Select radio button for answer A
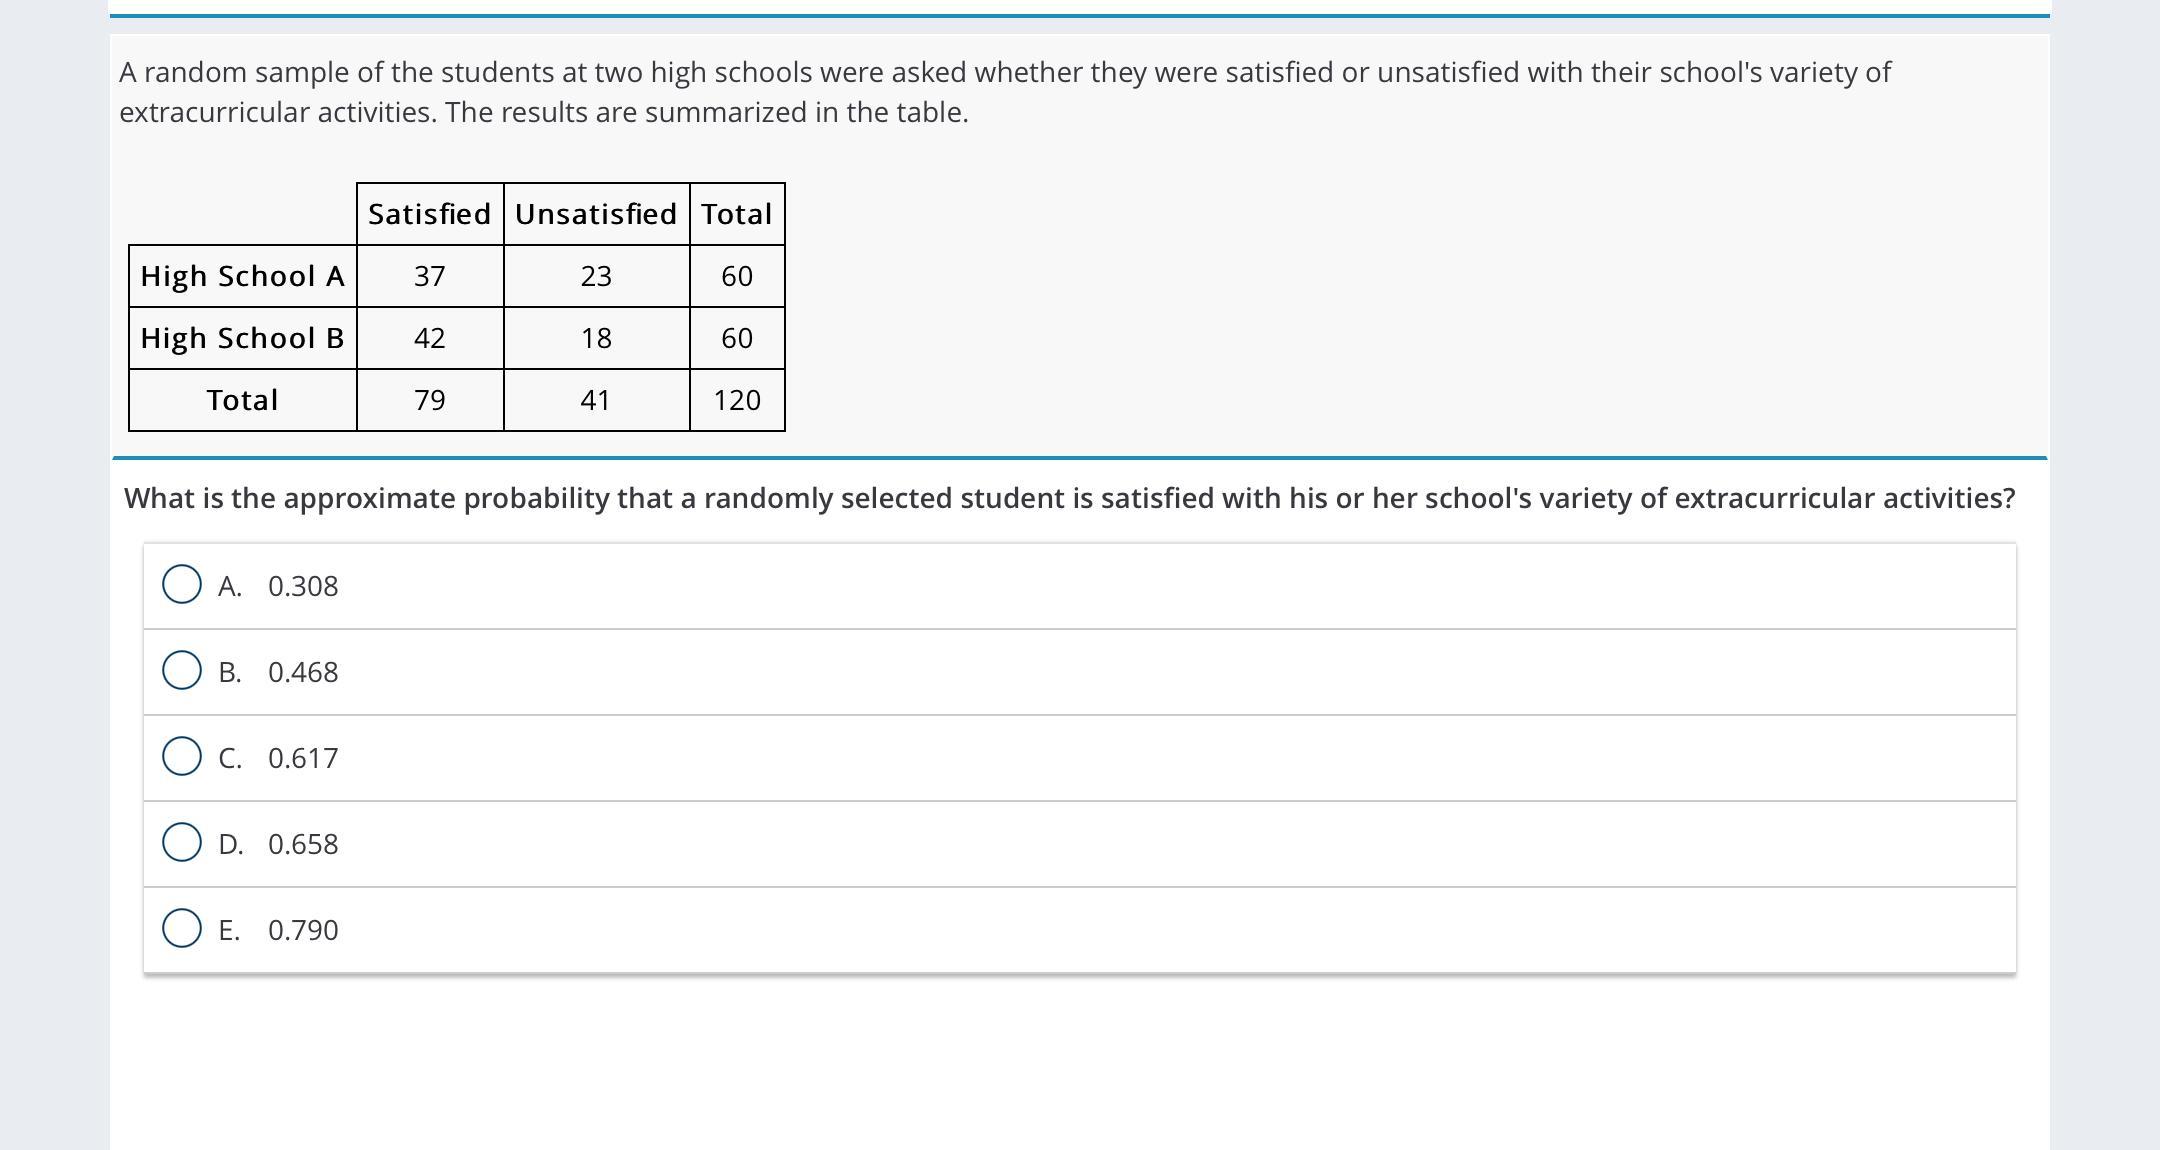 pyautogui.click(x=182, y=585)
